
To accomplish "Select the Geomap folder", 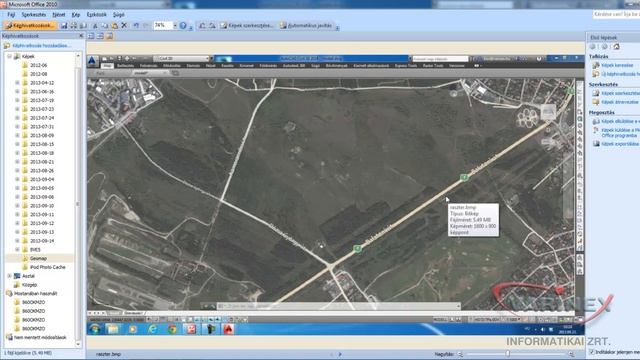I will click(x=38, y=258).
